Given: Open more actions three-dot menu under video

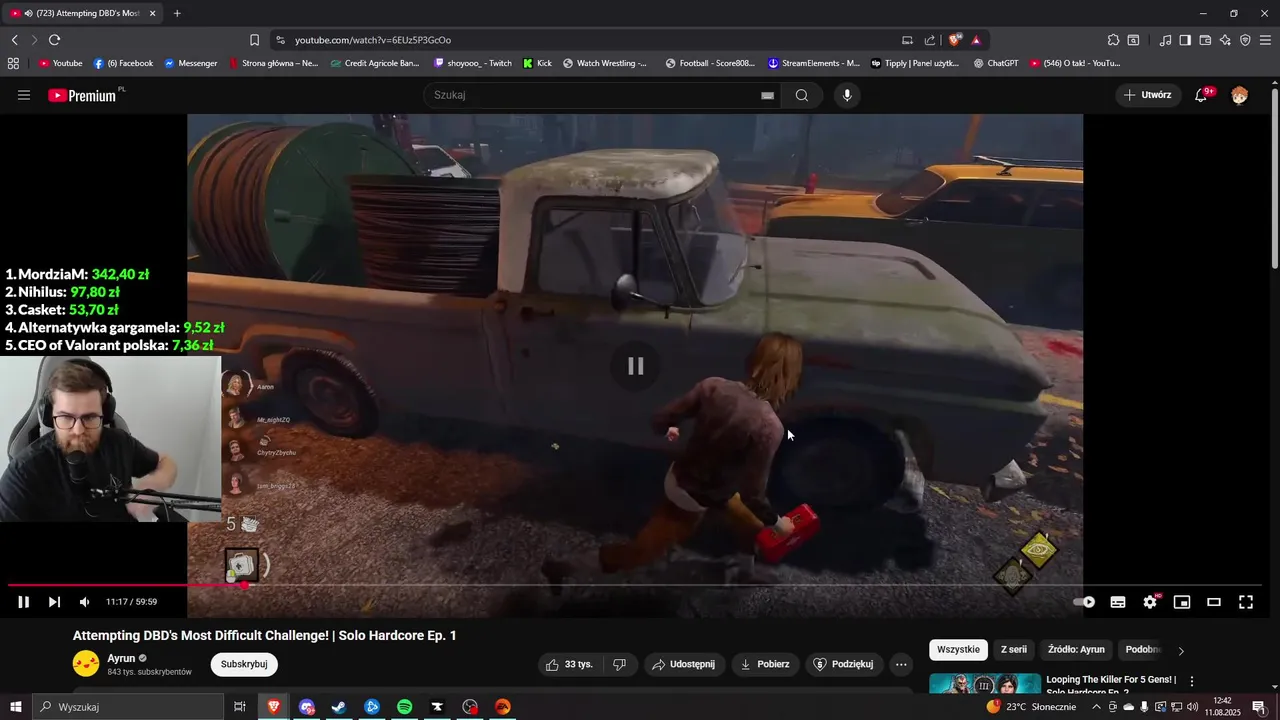Looking at the screenshot, I should [x=901, y=664].
